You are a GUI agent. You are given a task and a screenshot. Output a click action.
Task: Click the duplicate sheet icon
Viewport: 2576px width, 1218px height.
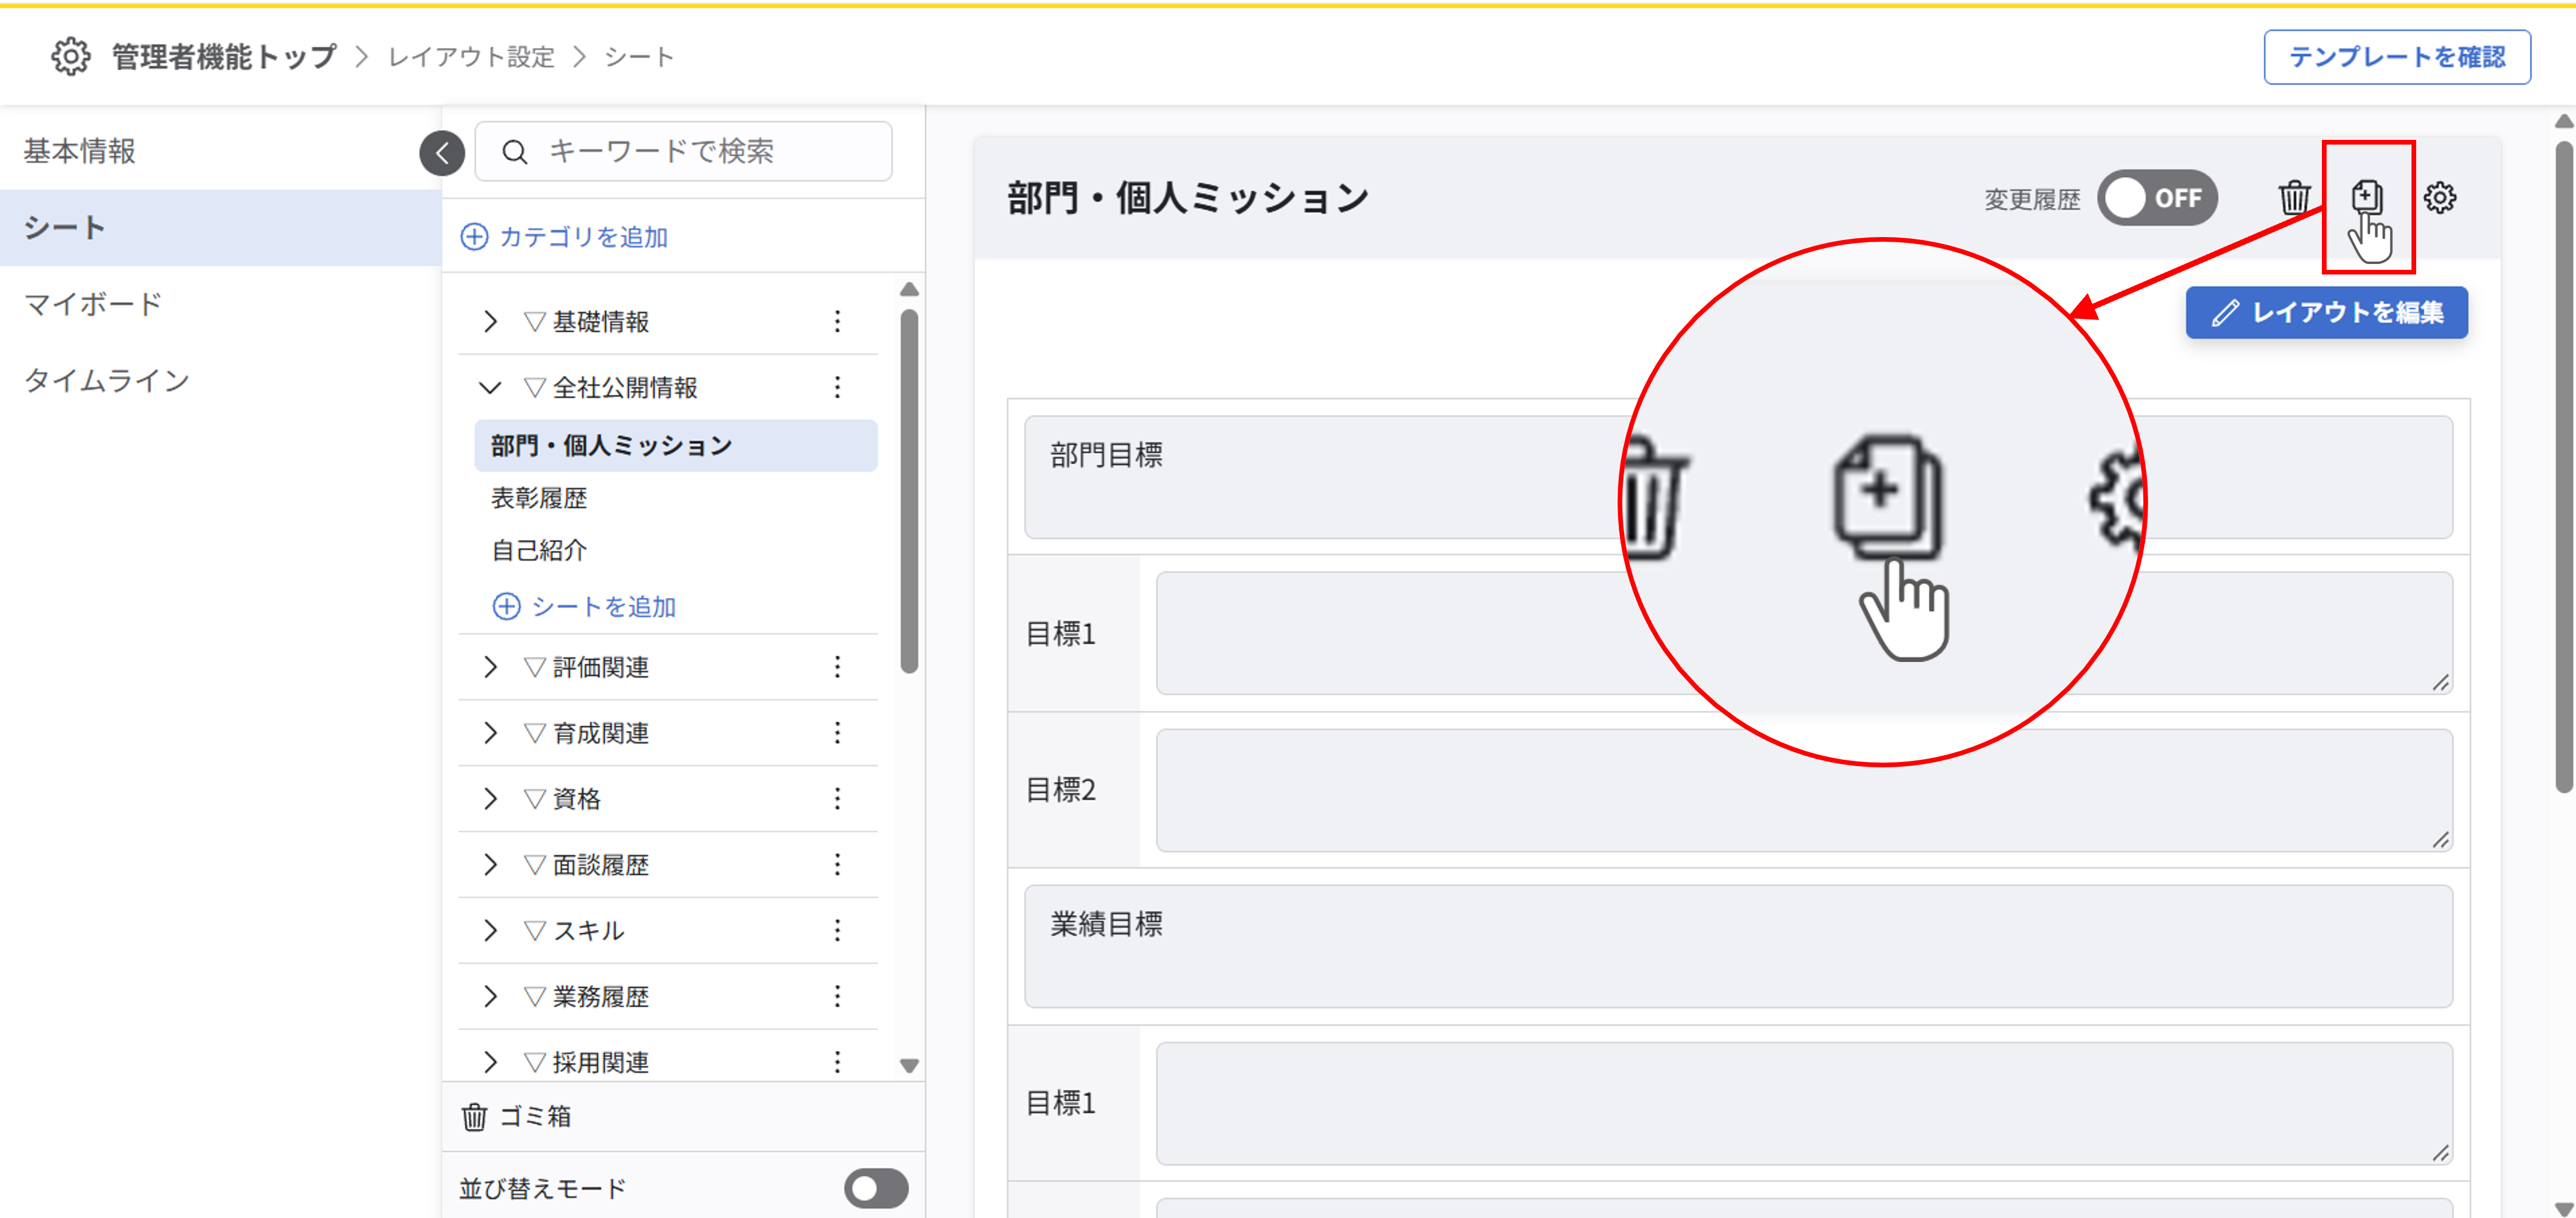2366,197
